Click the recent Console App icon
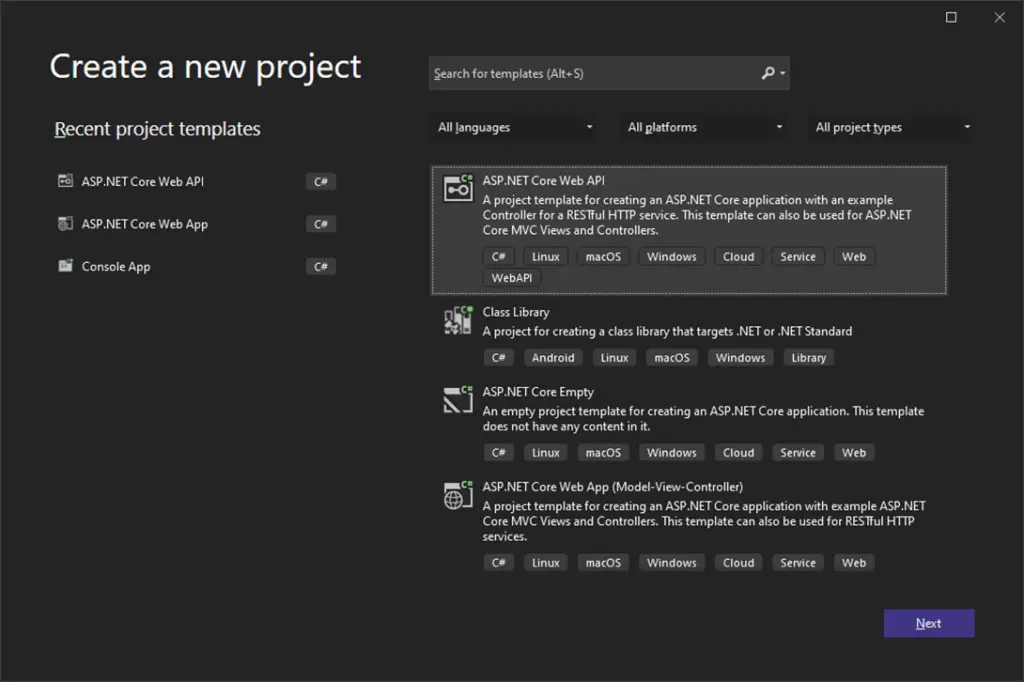The width and height of the screenshot is (1024, 682). [x=65, y=265]
